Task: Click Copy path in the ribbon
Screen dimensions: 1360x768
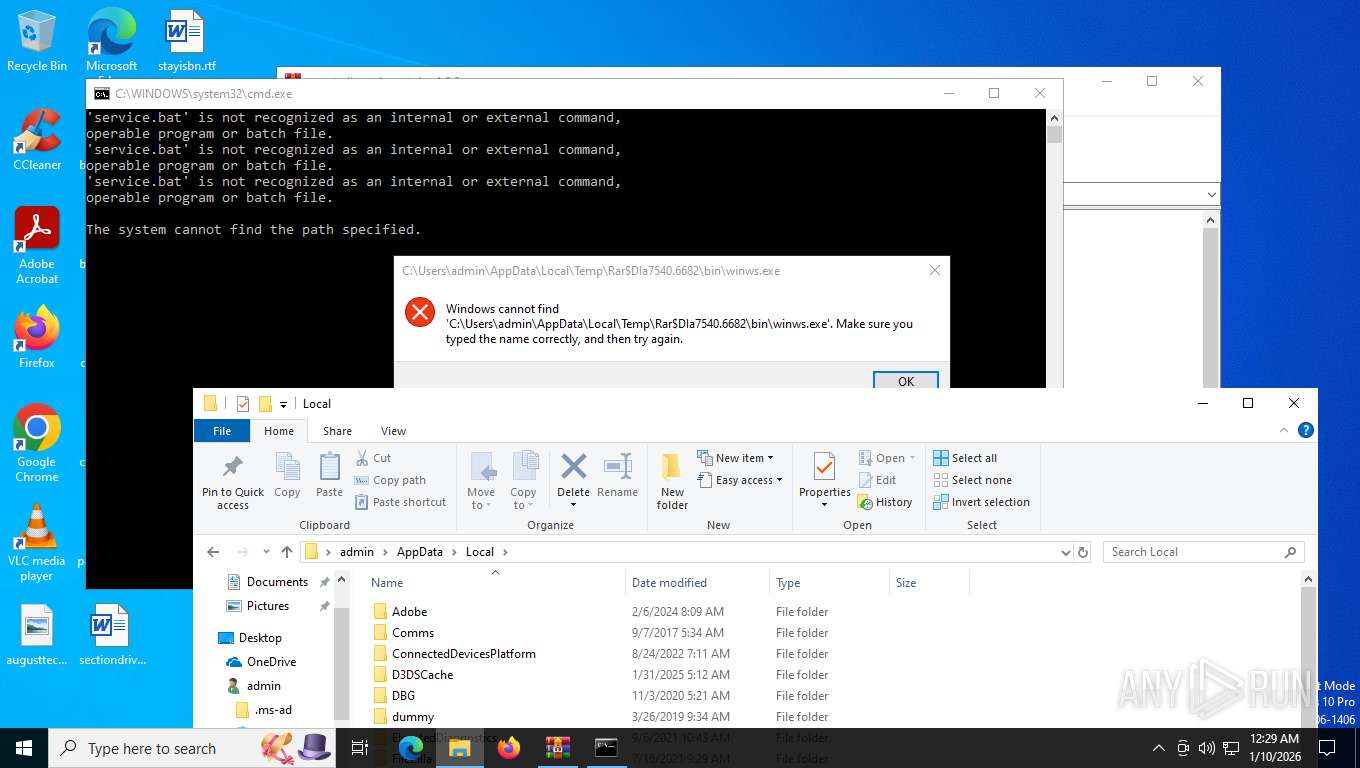Action: pyautogui.click(x=390, y=480)
